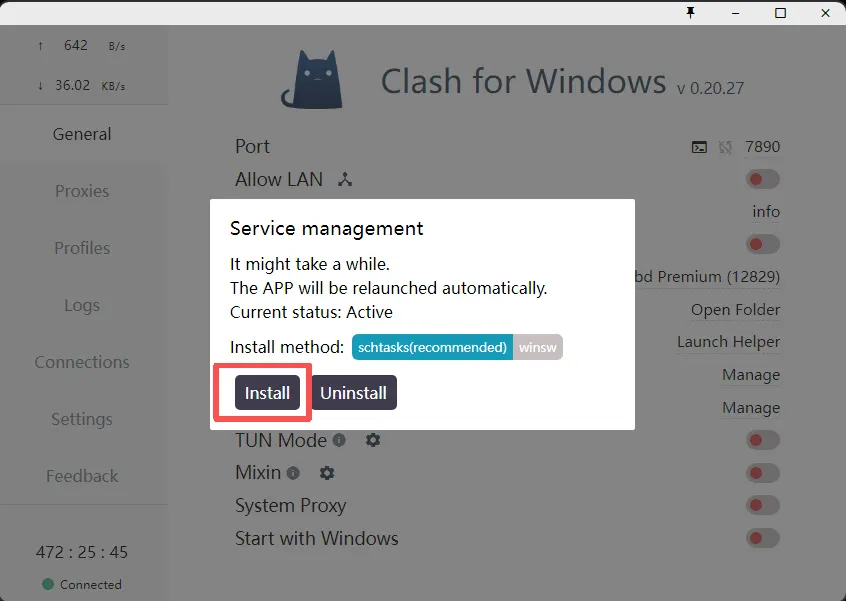Click the Connected status text
Image resolution: width=846 pixels, height=601 pixels.
[91, 584]
